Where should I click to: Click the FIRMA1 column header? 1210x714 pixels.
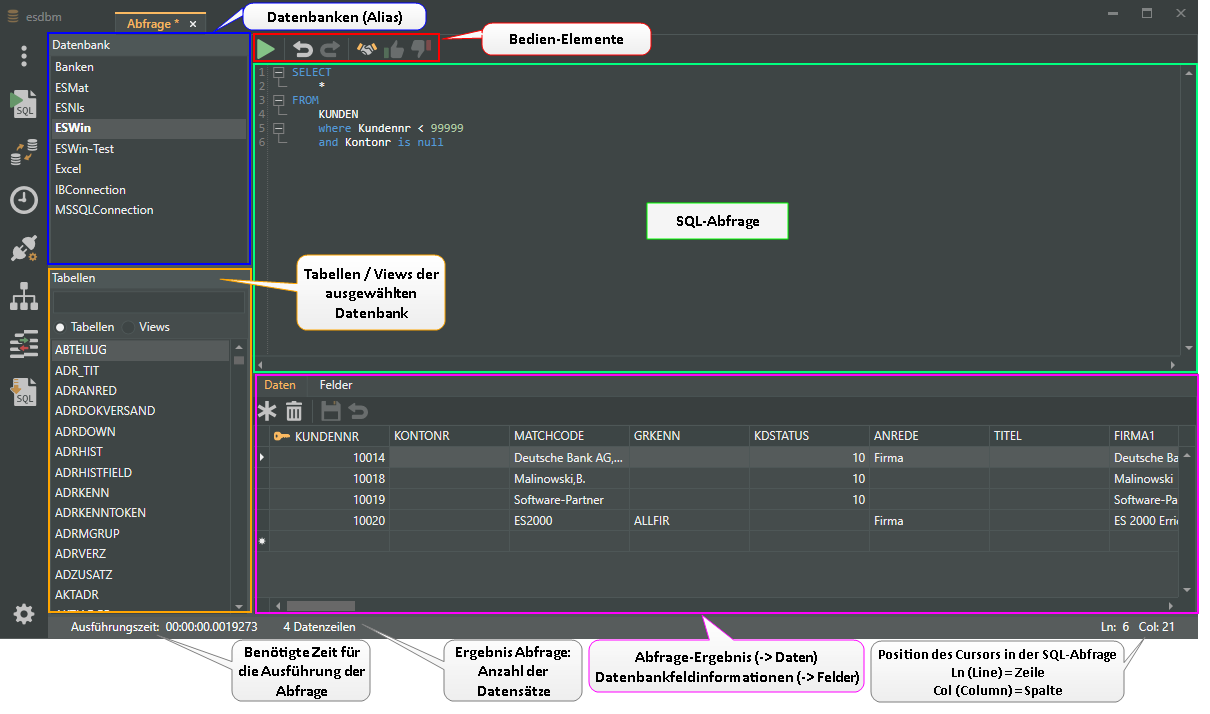[1145, 436]
